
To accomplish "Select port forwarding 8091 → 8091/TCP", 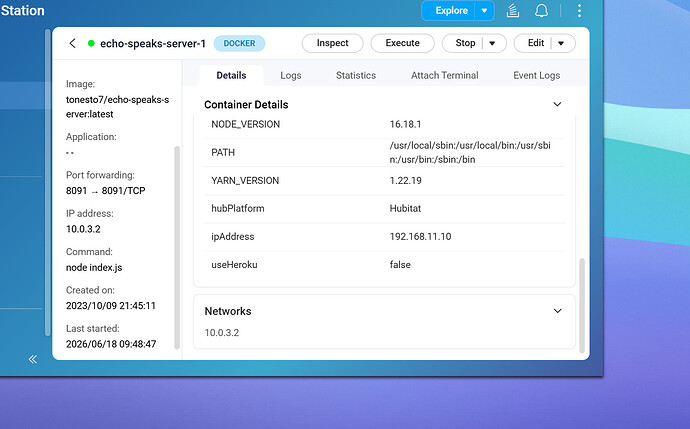I will tap(106, 191).
